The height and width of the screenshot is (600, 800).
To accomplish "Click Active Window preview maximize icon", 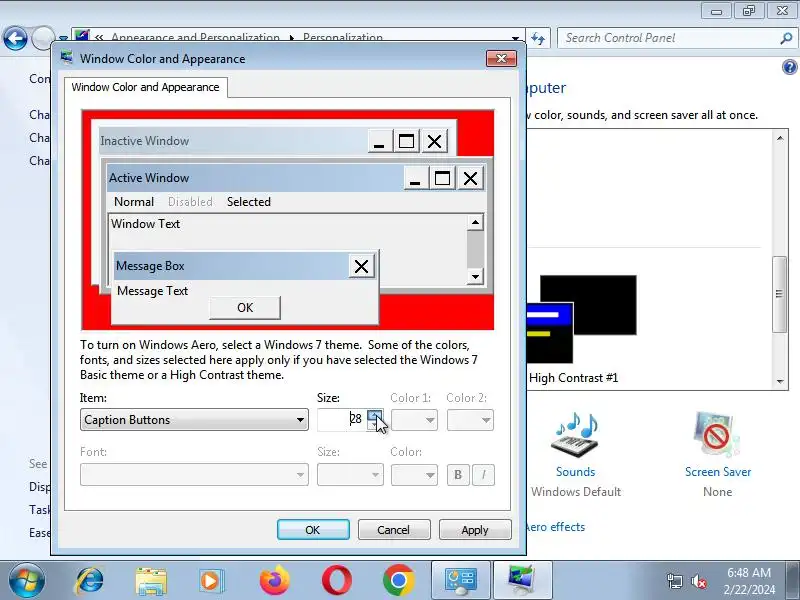I will pos(442,178).
